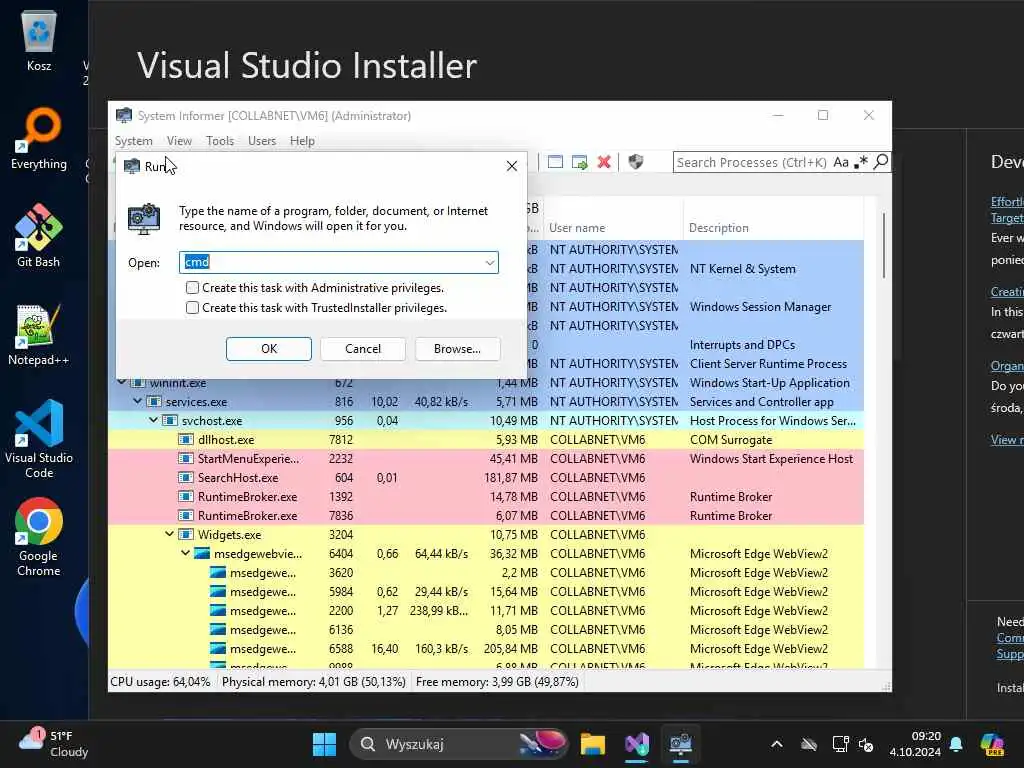Open the Notepad++ desktop shortcut

[x=39, y=335]
